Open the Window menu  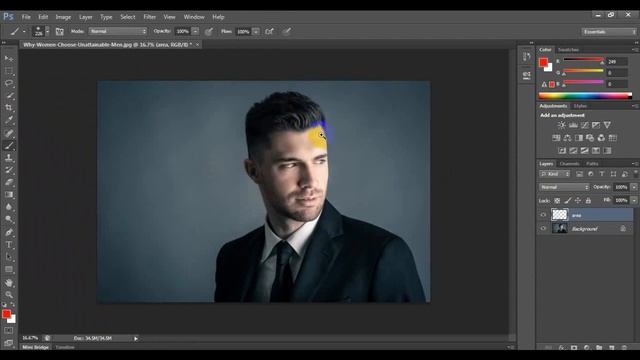coord(194,17)
